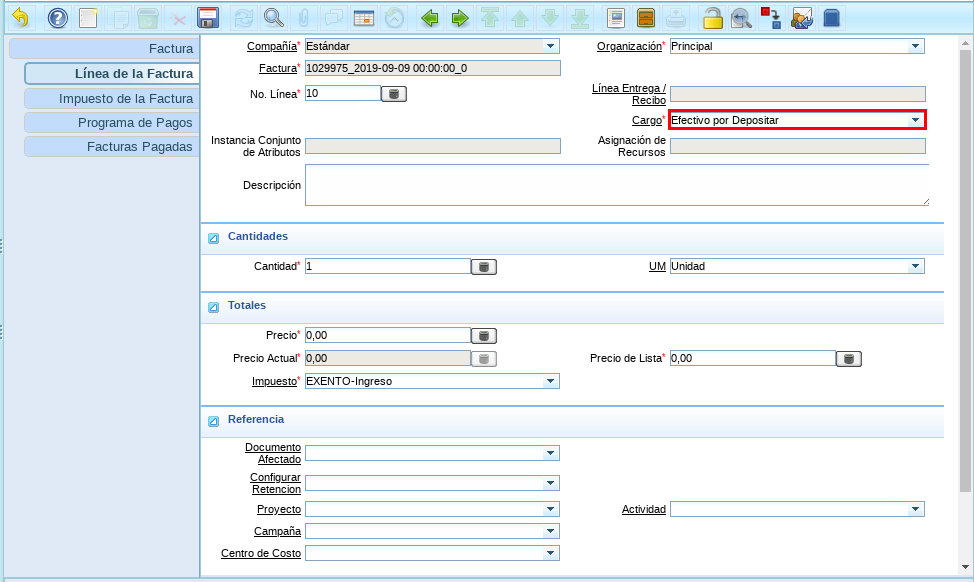The image size is (974, 582).
Task: Go to previous record with the green left arrow
Action: coord(429,18)
